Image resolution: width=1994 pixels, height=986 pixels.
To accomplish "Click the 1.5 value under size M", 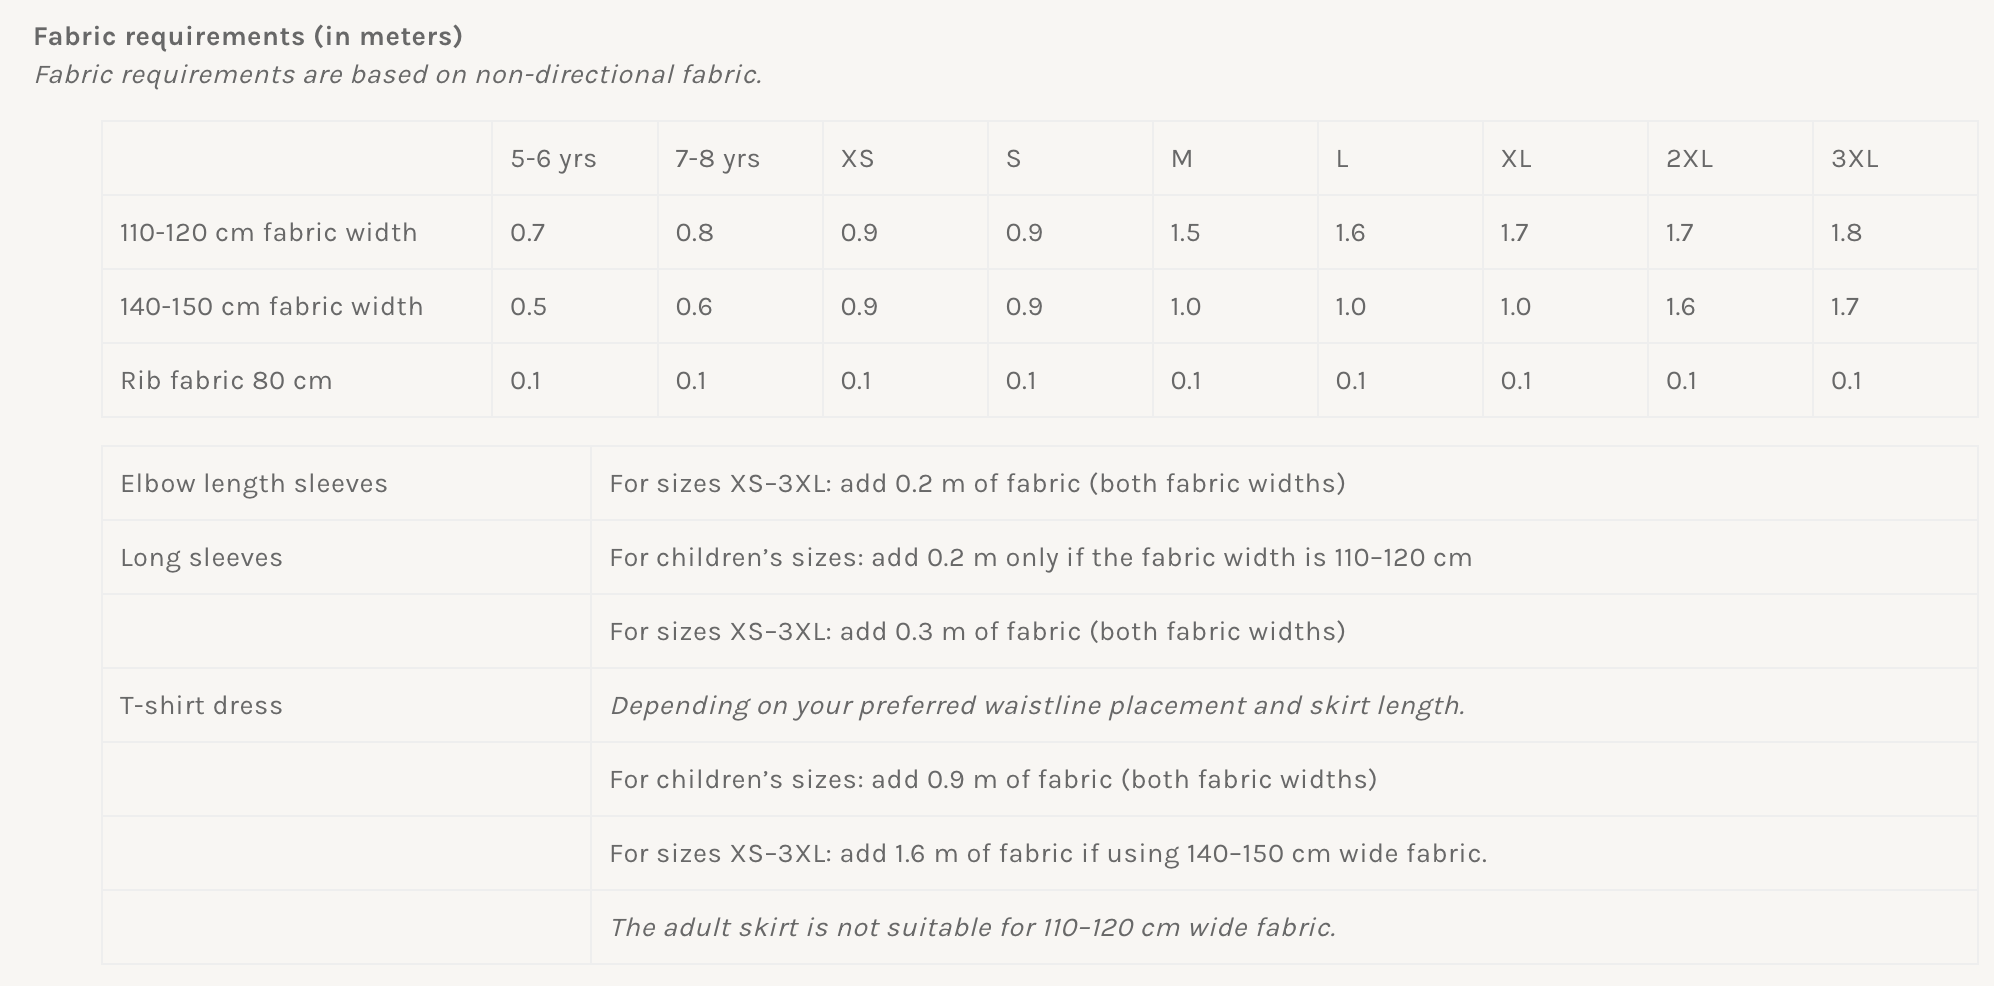I will tap(1185, 233).
